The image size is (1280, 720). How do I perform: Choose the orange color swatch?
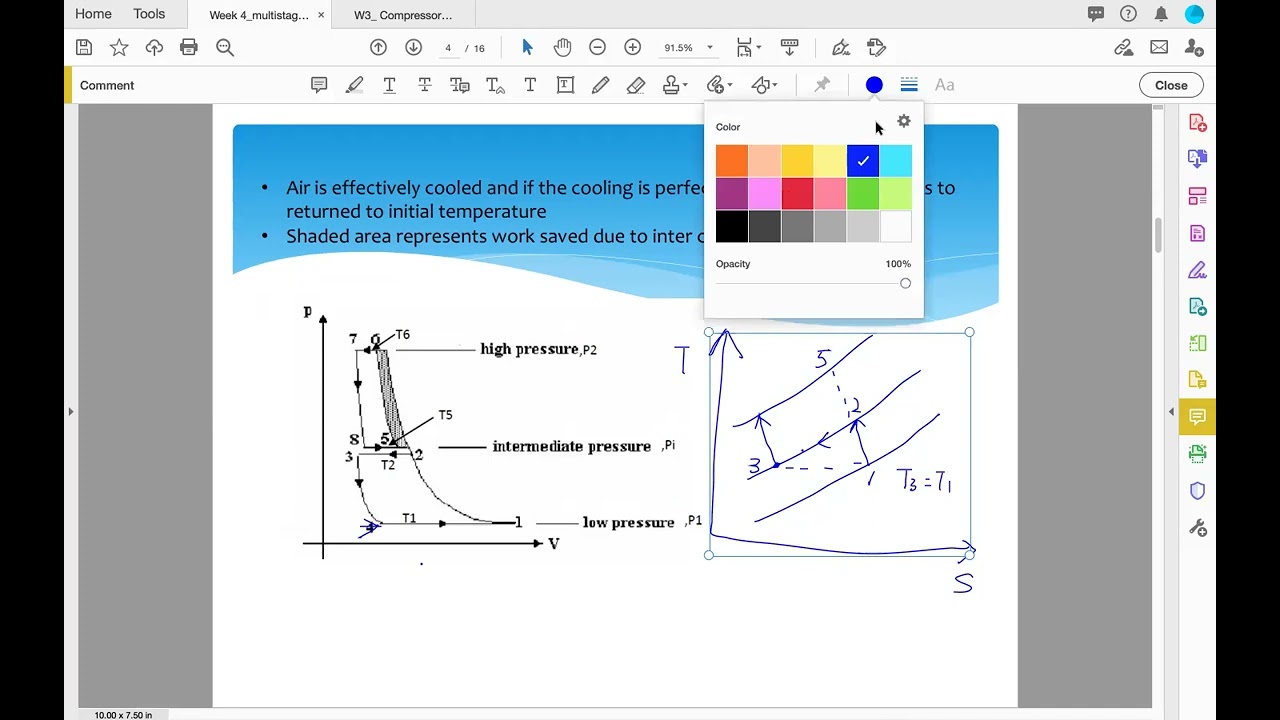point(732,161)
